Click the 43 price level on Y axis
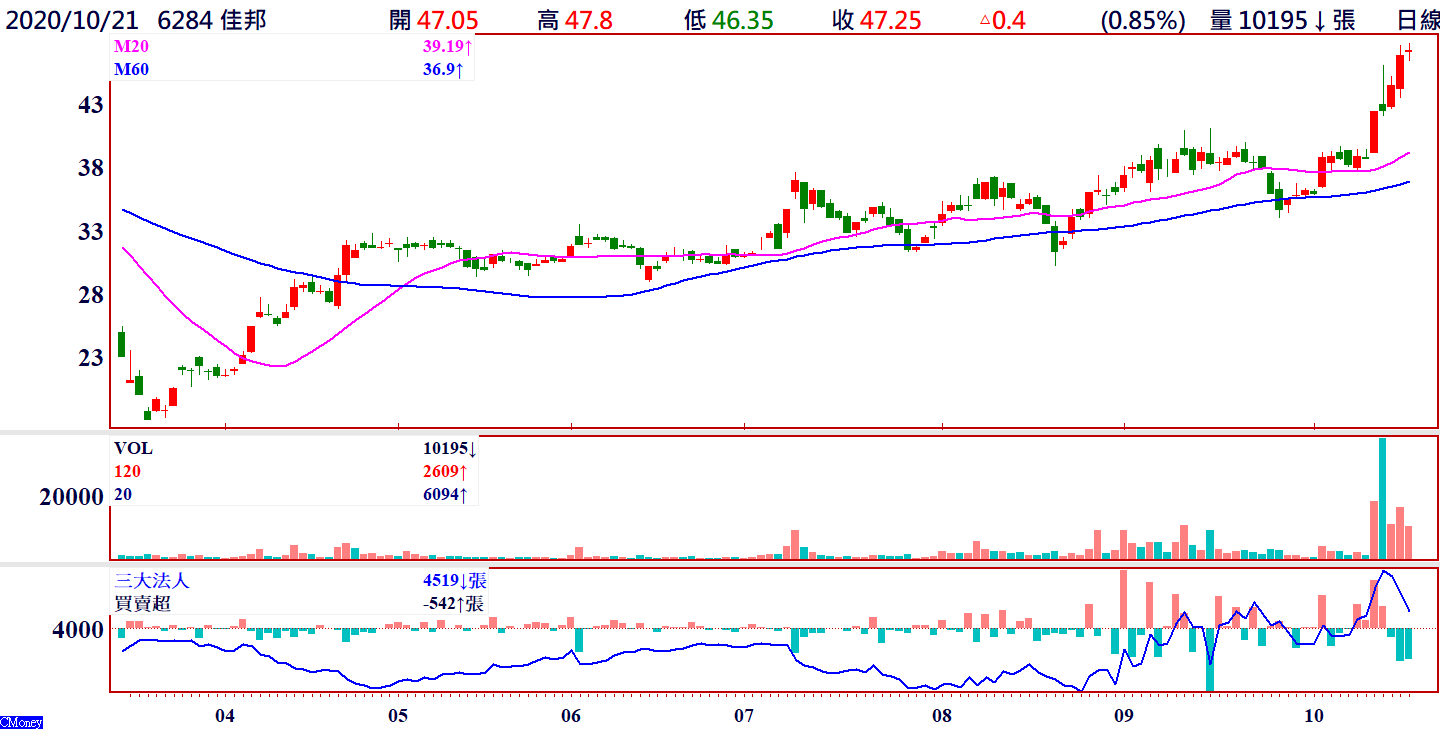Image resolution: width=1440 pixels, height=750 pixels. 90,104
